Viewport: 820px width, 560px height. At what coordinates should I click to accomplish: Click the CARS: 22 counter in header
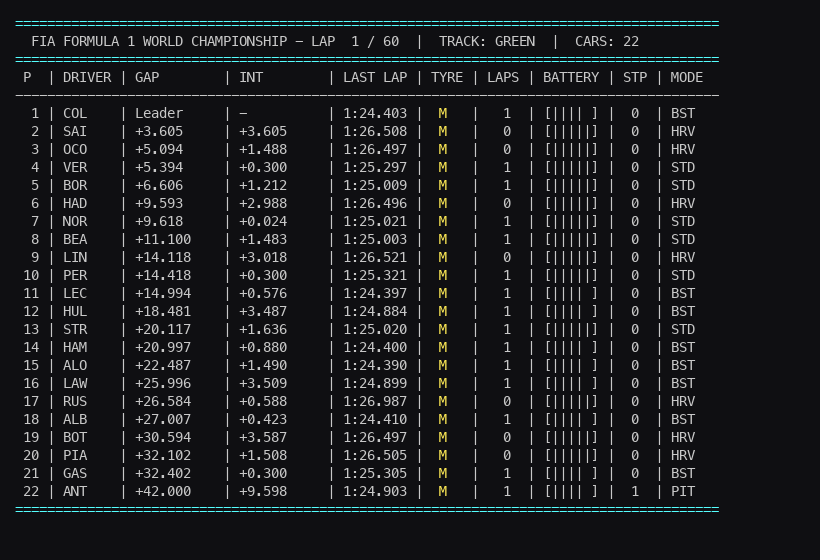tap(607, 41)
